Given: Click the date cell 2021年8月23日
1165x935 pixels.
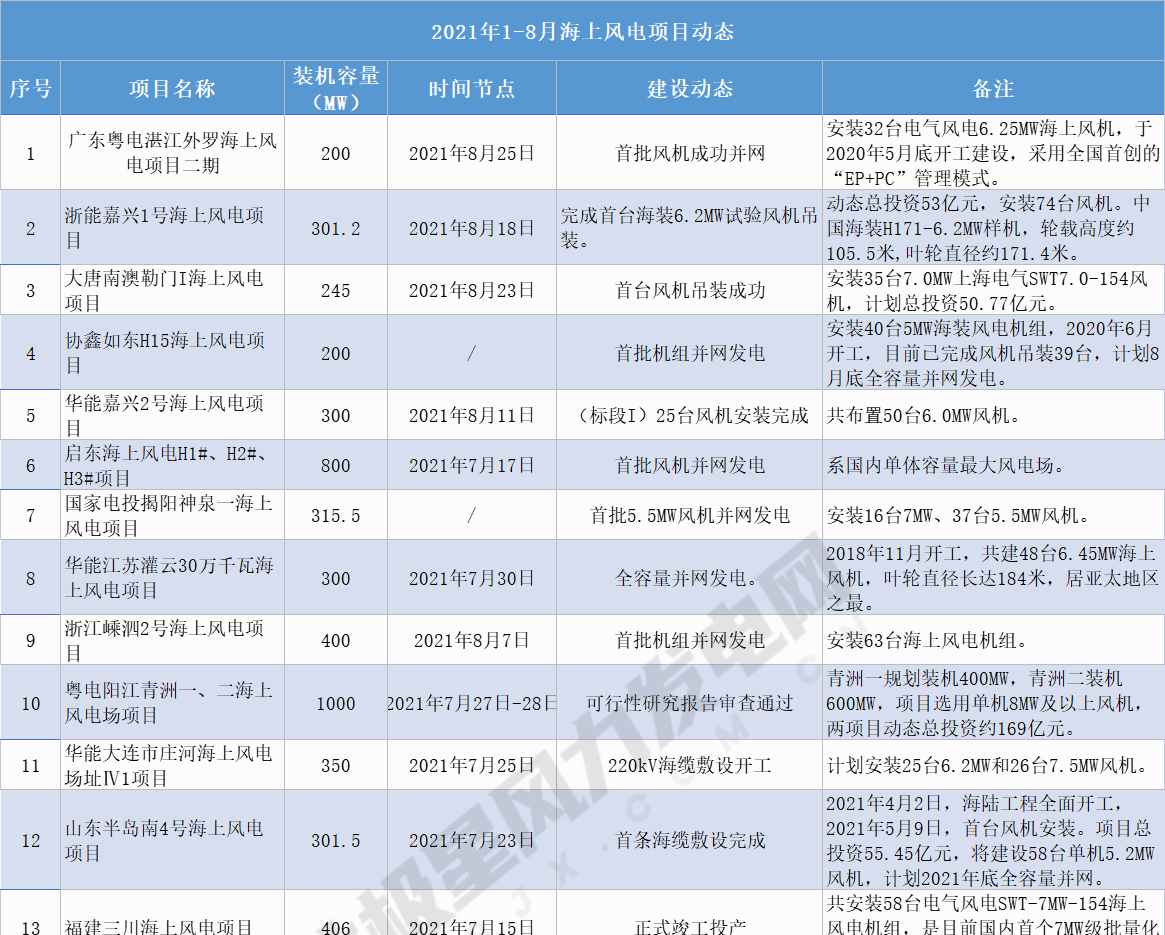Looking at the screenshot, I should (x=471, y=291).
